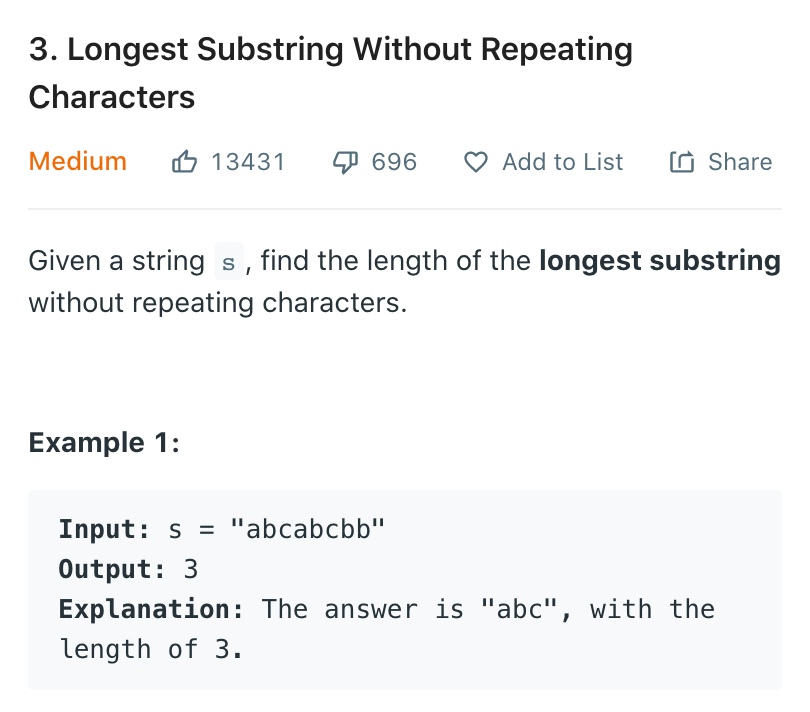Click the Example 1 heading
Image resolution: width=810 pixels, height=712 pixels.
tap(104, 442)
